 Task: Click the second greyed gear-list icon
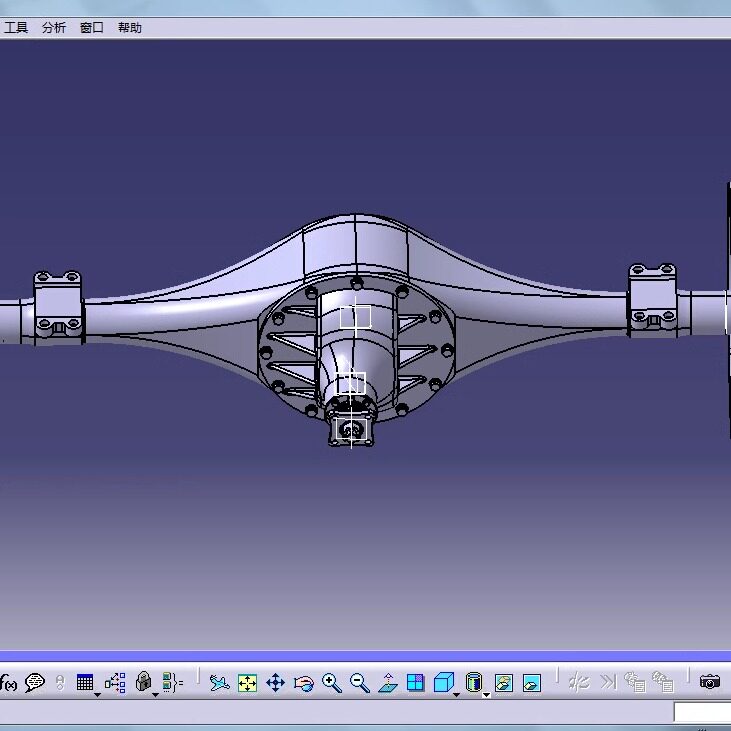(663, 682)
